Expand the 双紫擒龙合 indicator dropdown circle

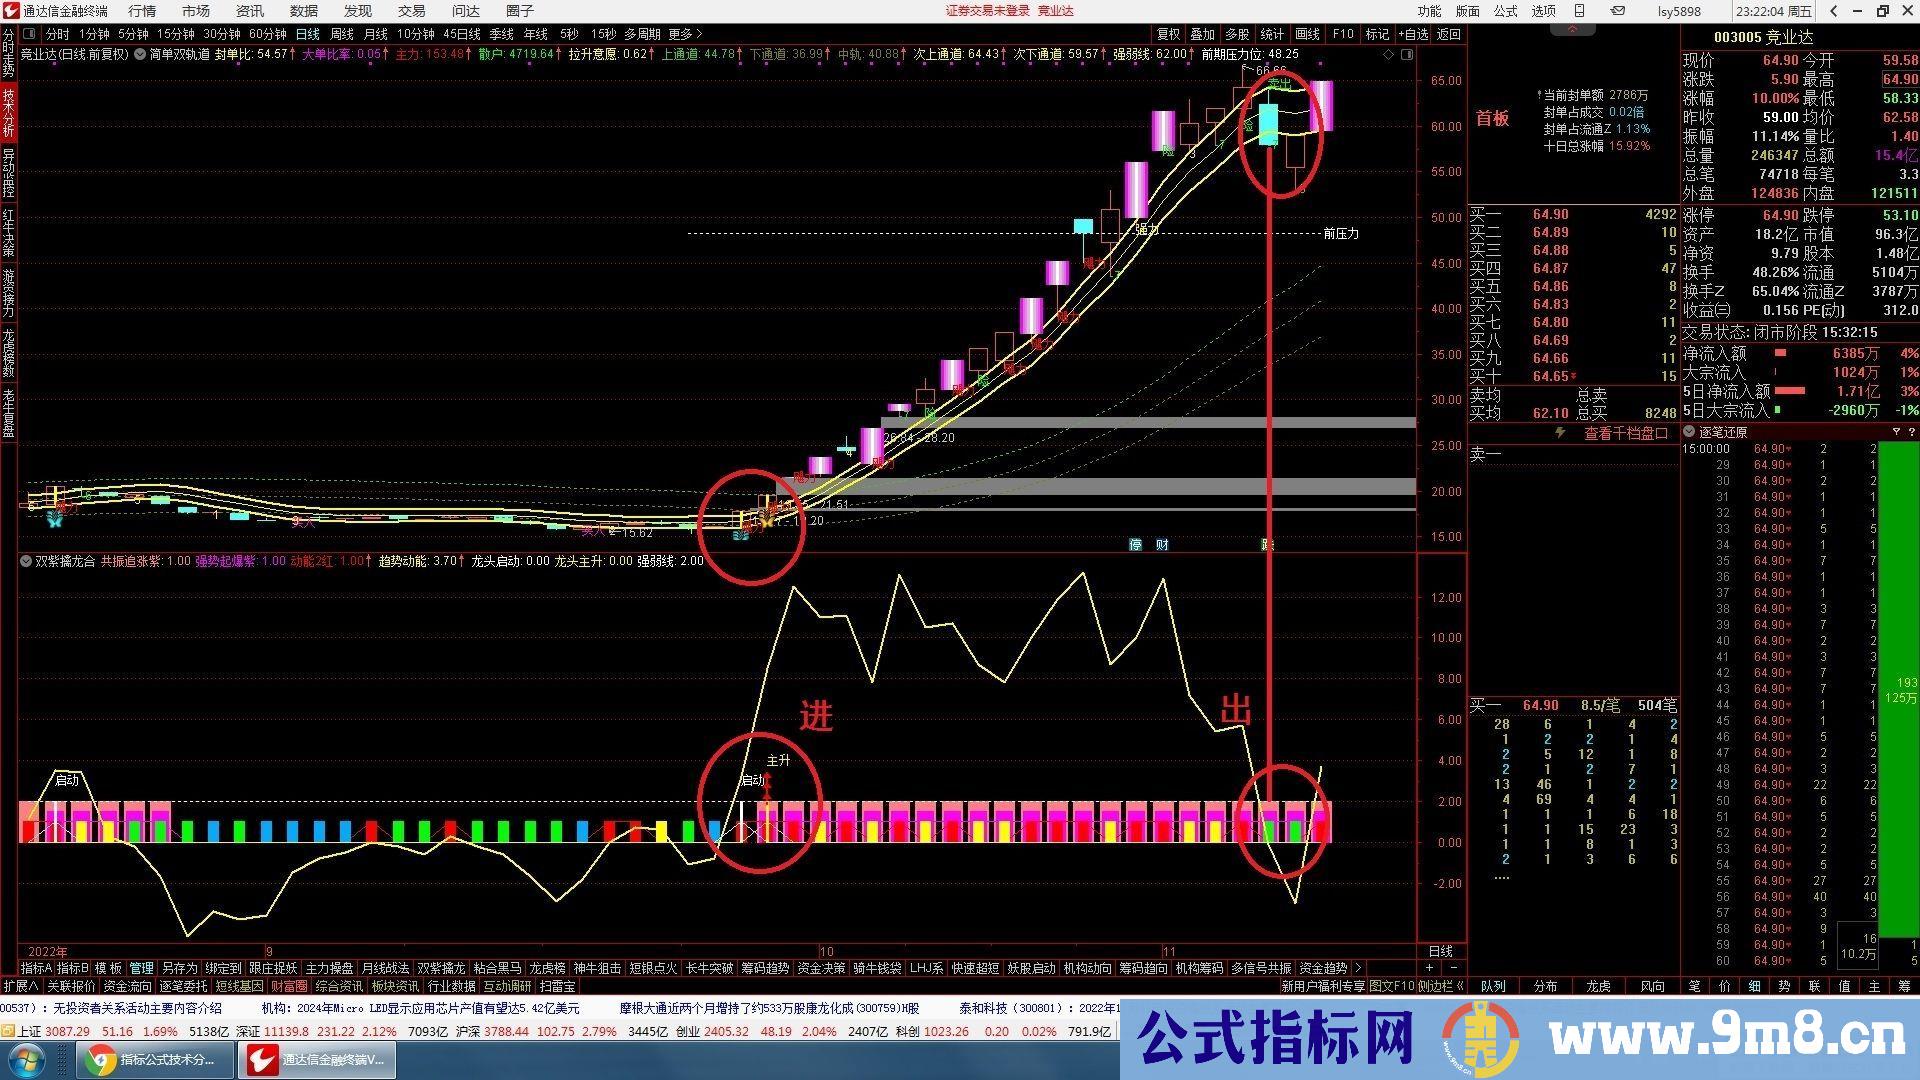tap(26, 561)
